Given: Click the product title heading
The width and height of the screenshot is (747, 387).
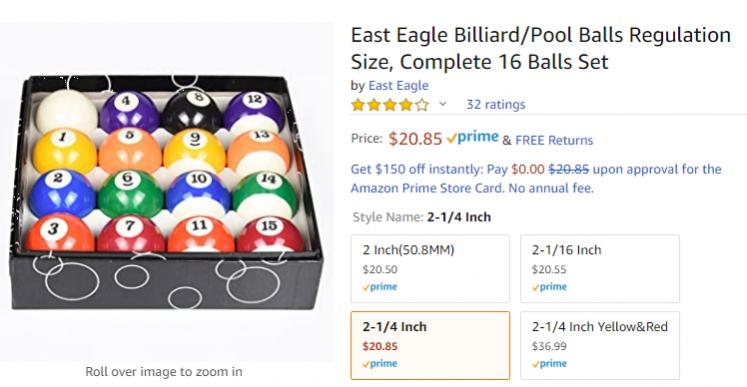Looking at the screenshot, I should pos(541,48).
